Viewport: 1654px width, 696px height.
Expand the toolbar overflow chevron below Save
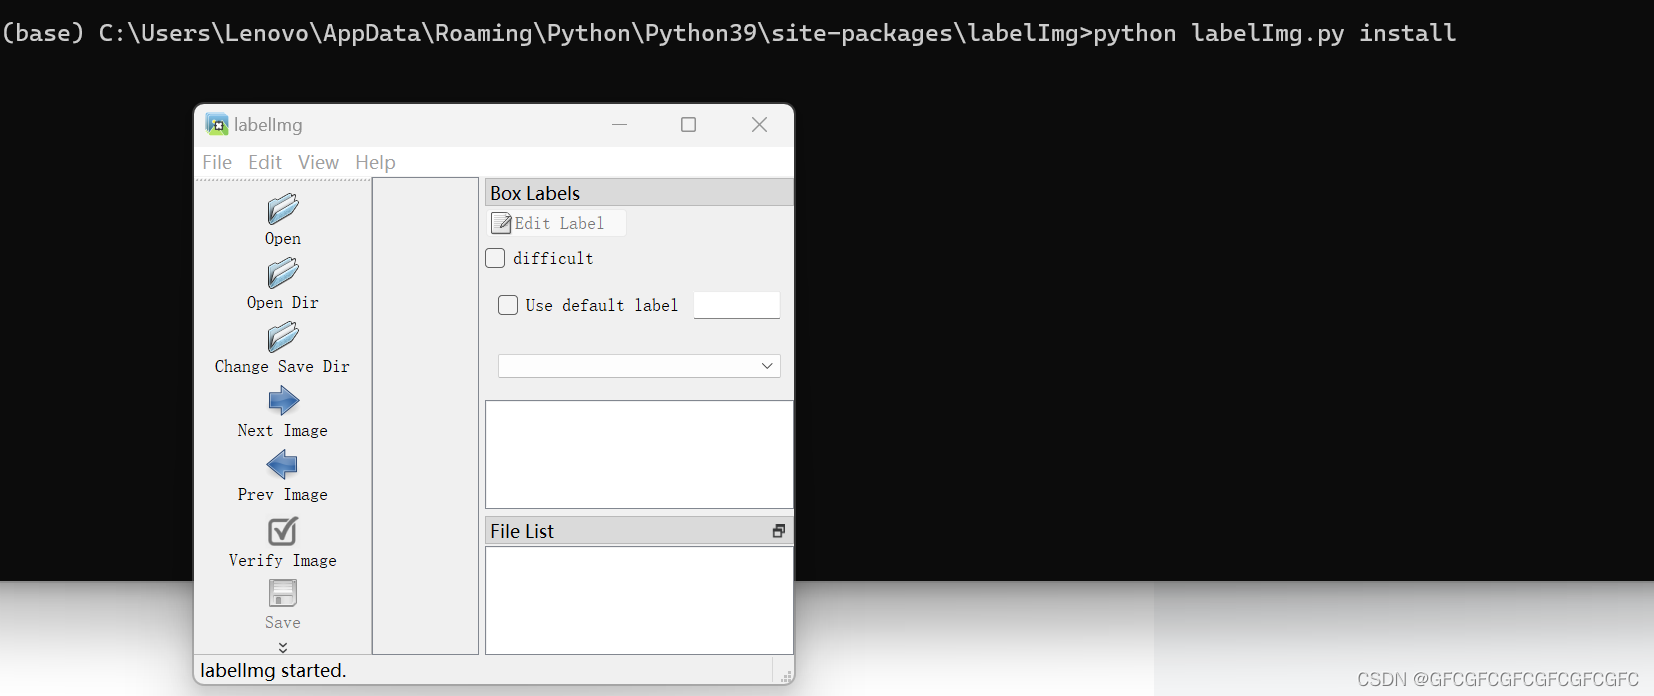(x=283, y=647)
